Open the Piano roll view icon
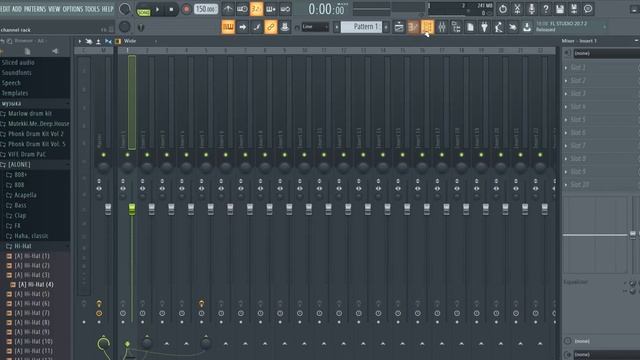This screenshot has height=360, width=640. [413, 27]
